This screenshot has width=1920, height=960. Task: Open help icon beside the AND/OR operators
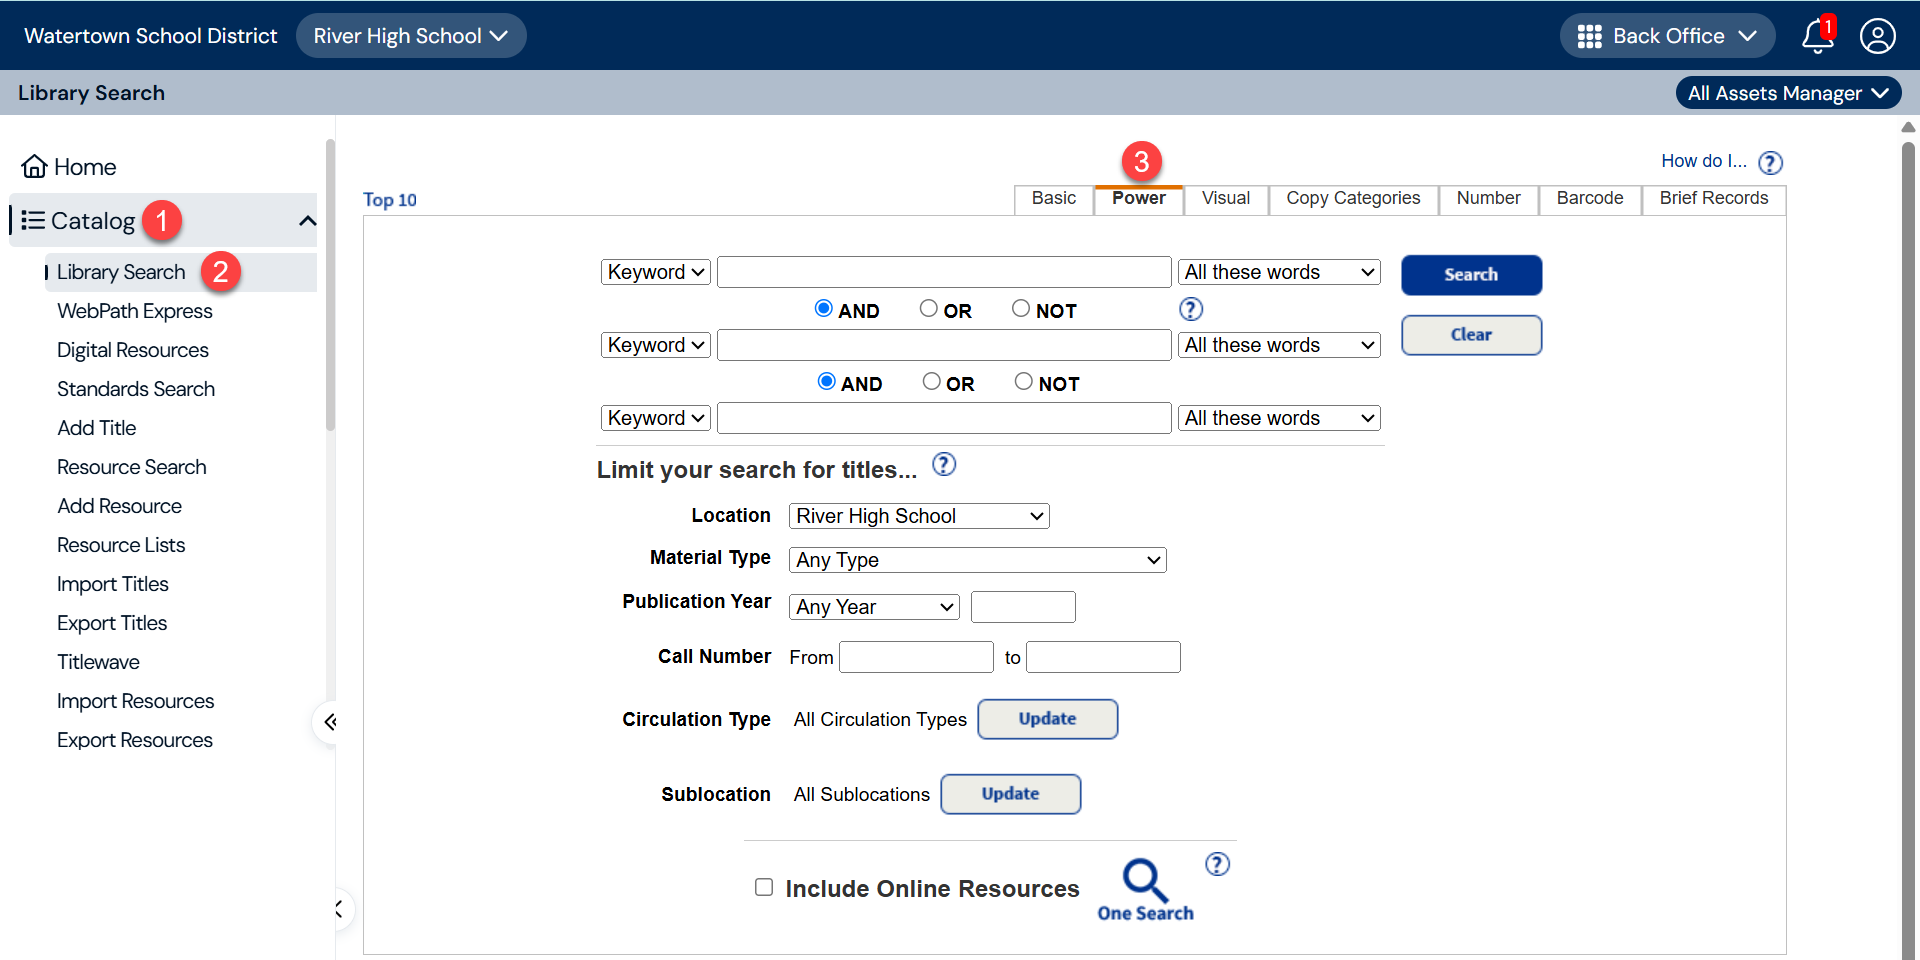[x=1190, y=309]
